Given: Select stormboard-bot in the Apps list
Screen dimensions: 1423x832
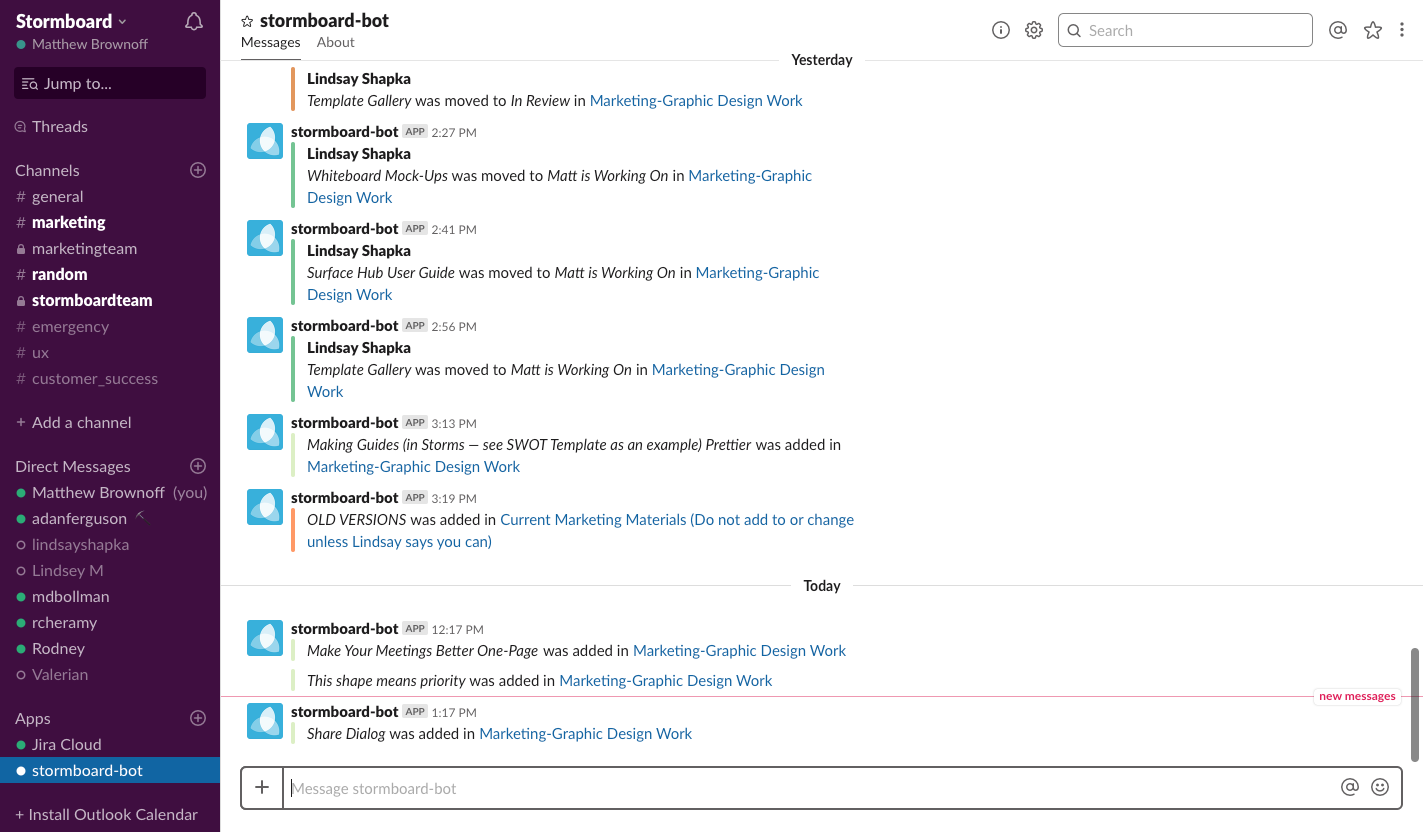Looking at the screenshot, I should tap(110, 770).
